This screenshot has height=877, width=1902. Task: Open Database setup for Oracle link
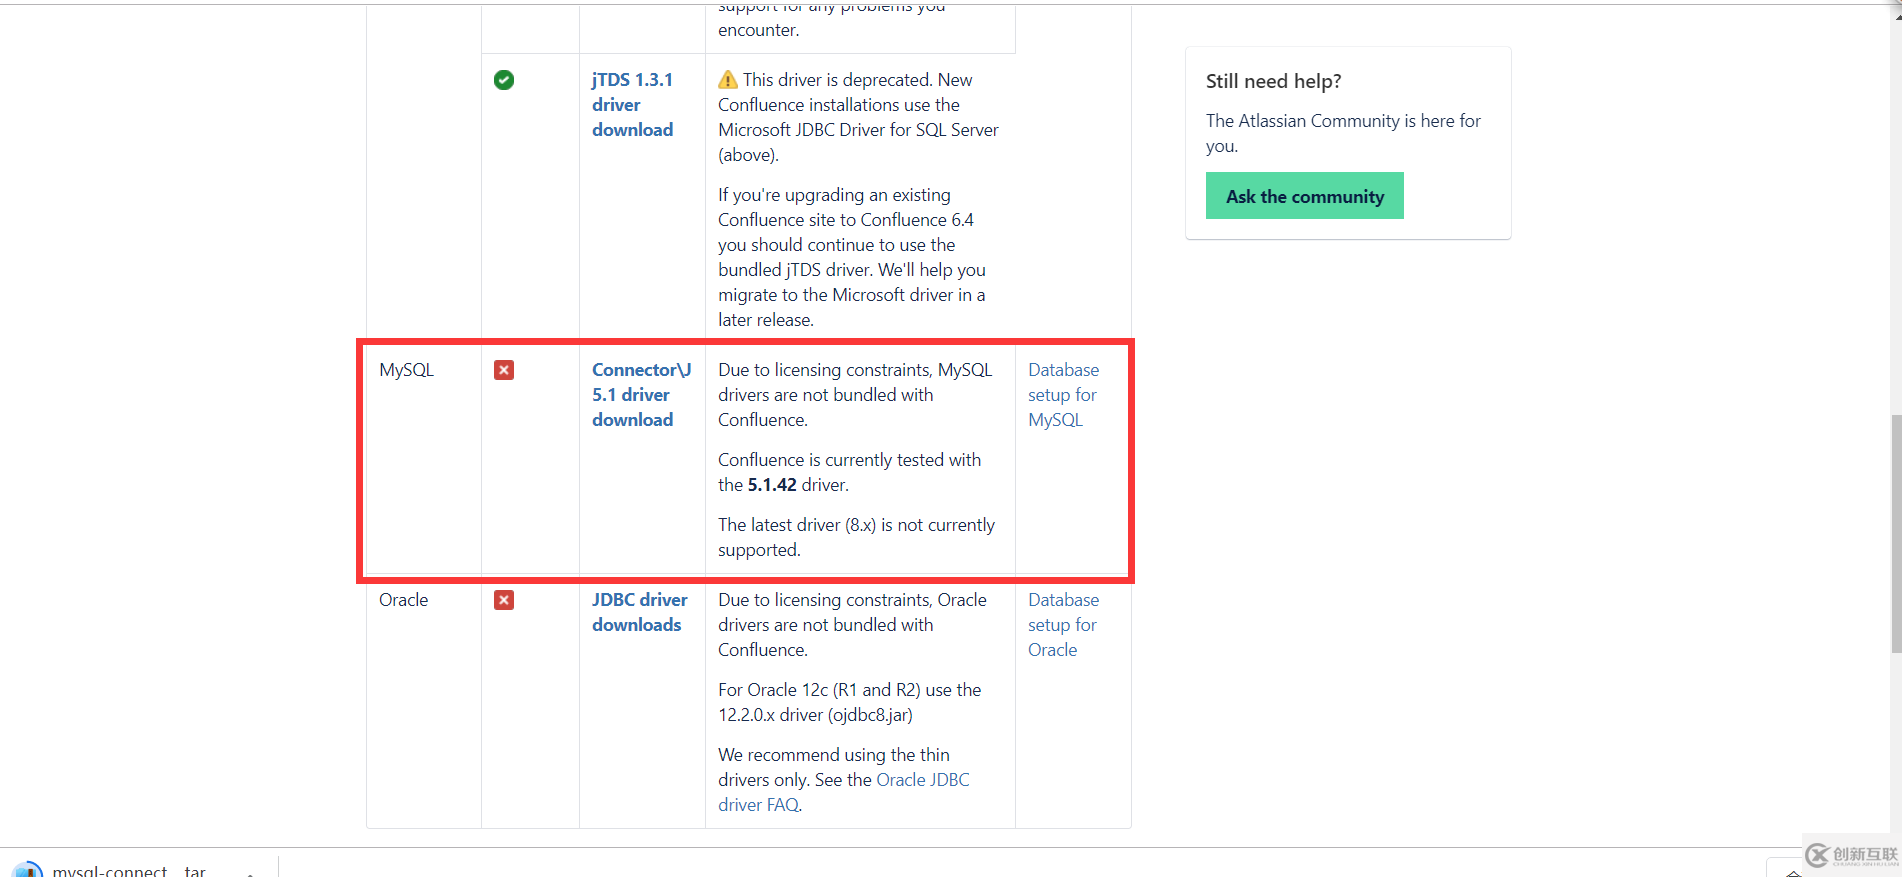1063,625
